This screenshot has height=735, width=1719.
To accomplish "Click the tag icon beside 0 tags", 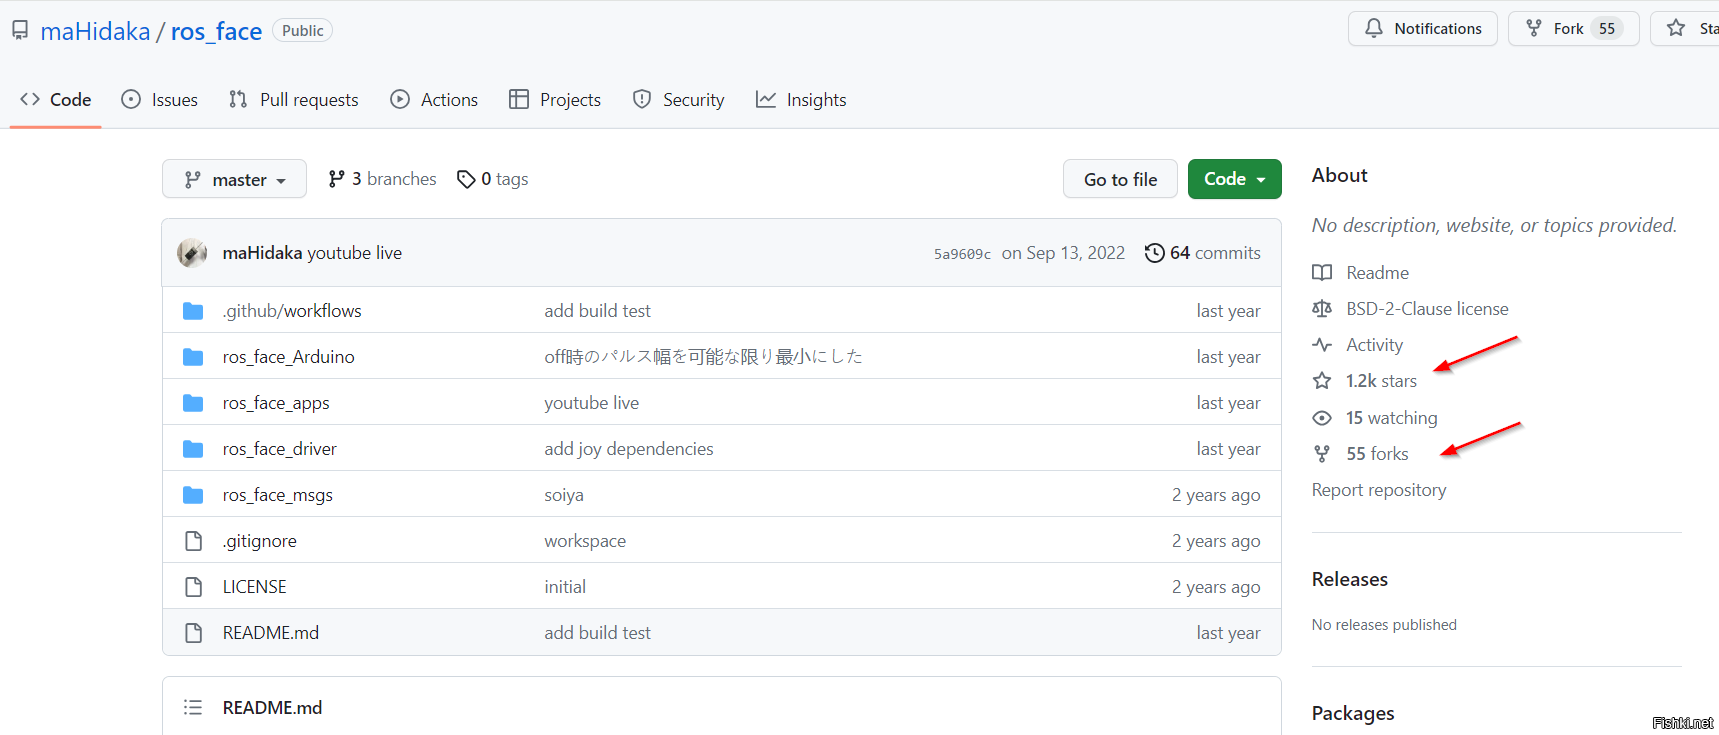I will click(466, 179).
